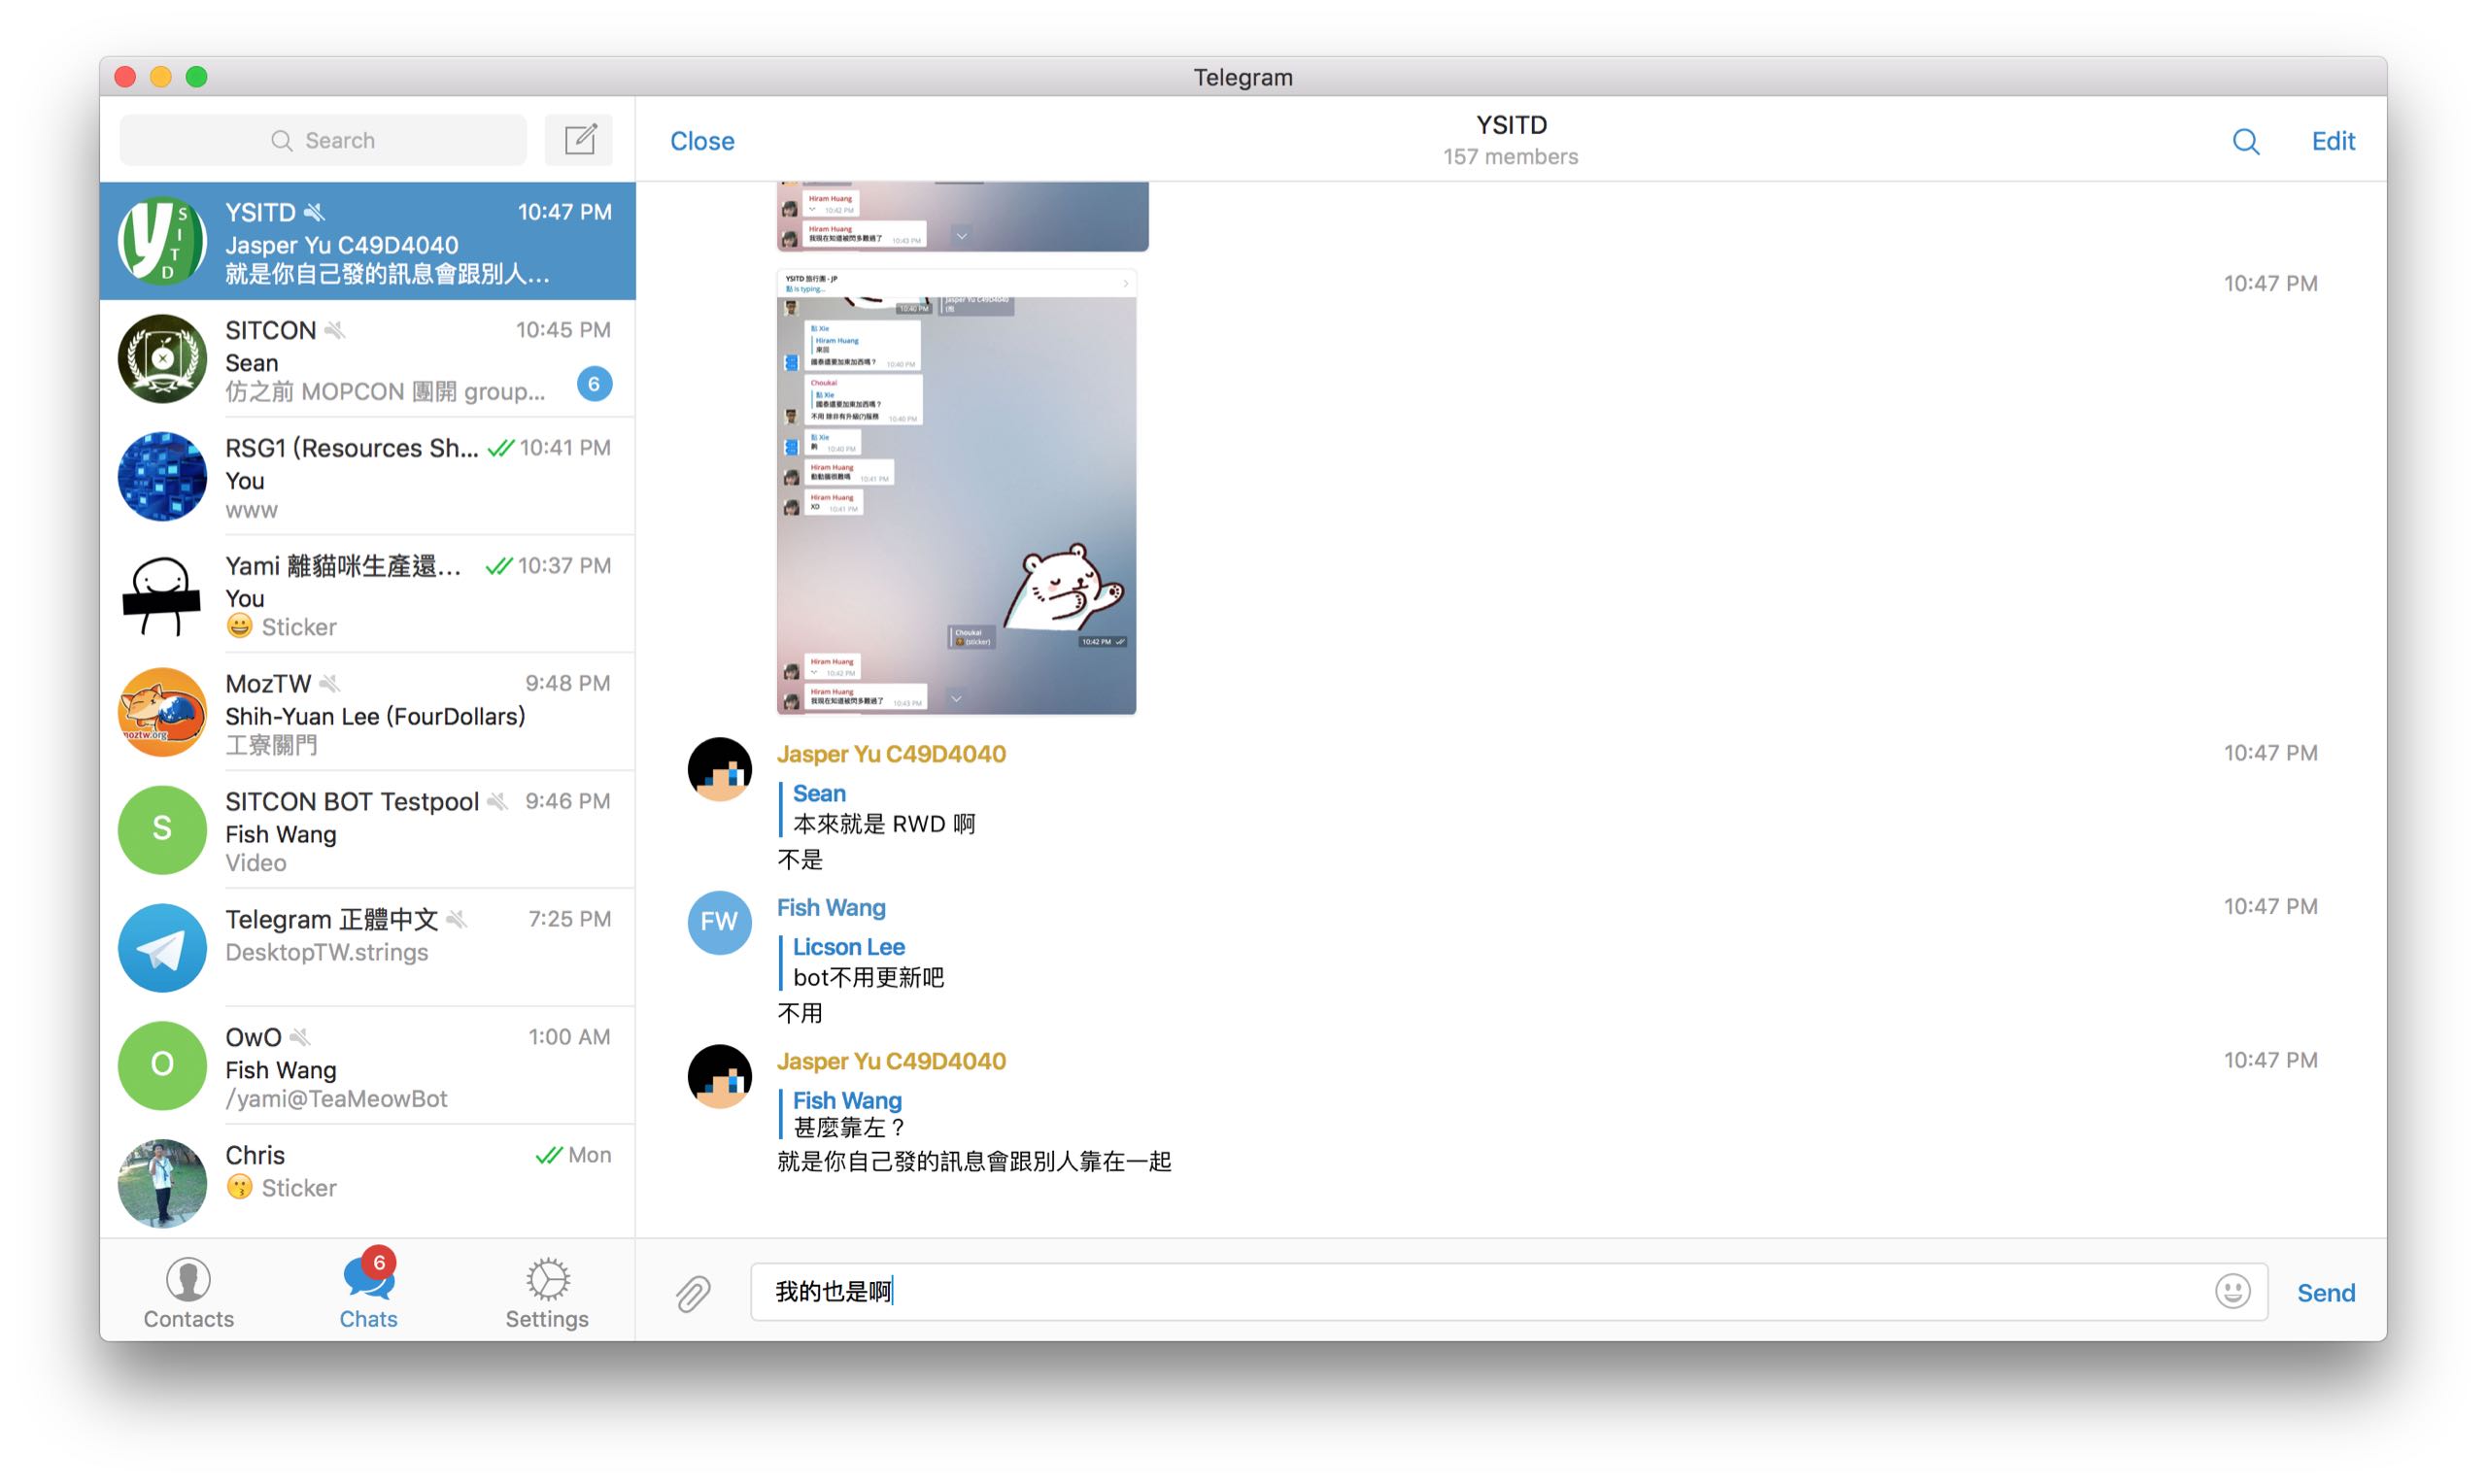Click the message text 就是你自己發的訊息會跟別人靠在一起
2487x1484 pixels.
click(x=974, y=1162)
